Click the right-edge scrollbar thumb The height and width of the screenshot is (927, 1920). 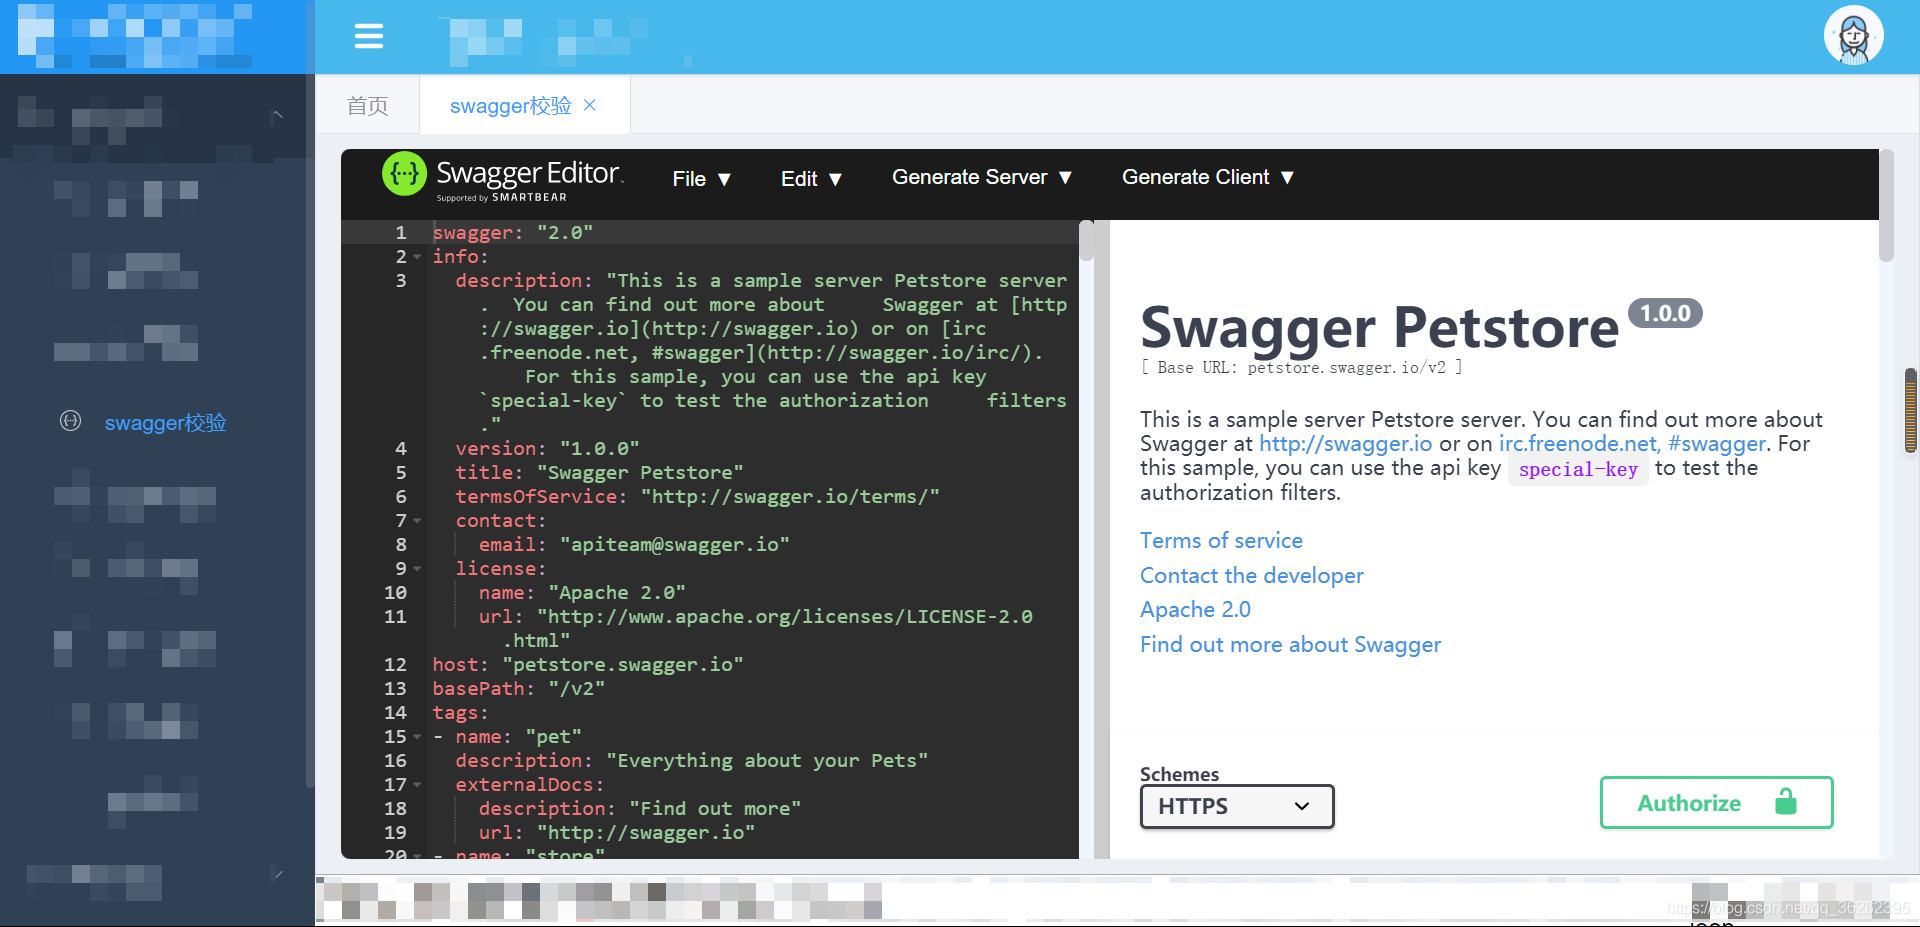[1911, 410]
